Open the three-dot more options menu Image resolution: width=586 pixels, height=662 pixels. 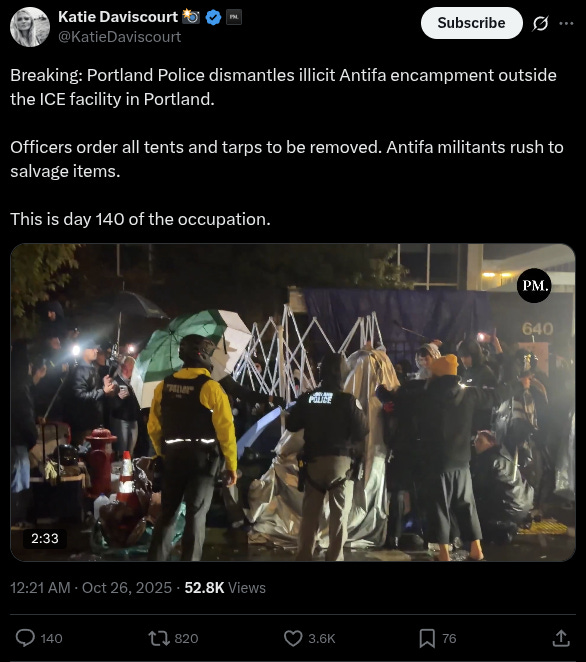click(566, 23)
